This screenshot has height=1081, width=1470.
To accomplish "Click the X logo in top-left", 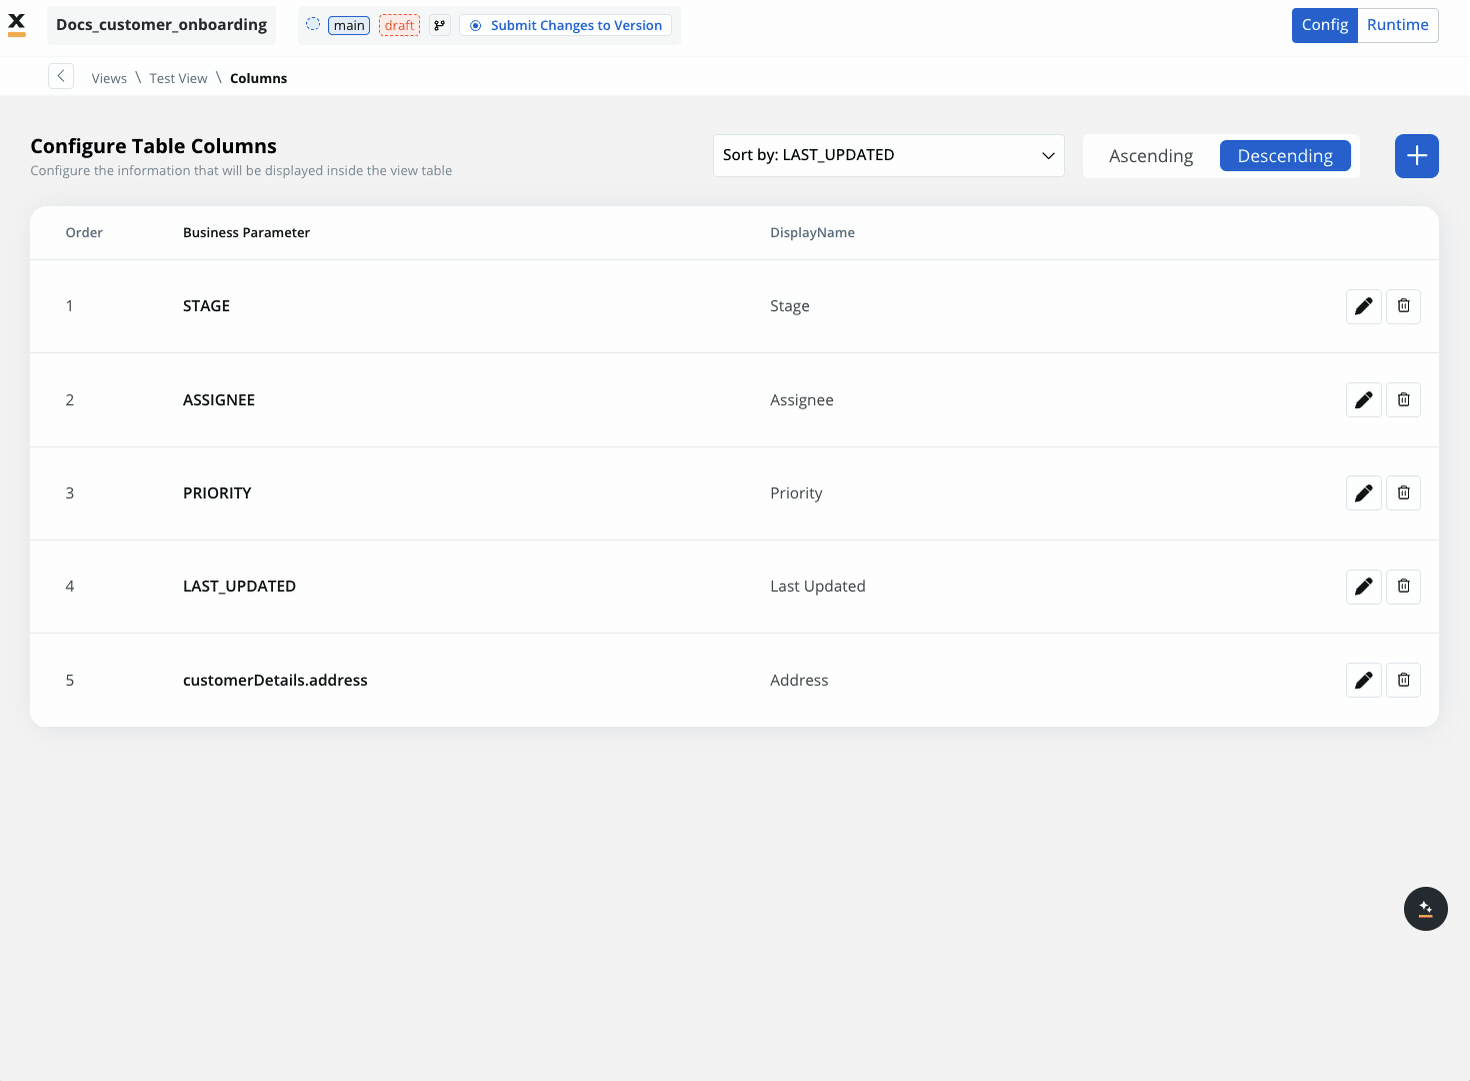I will tap(16, 24).
